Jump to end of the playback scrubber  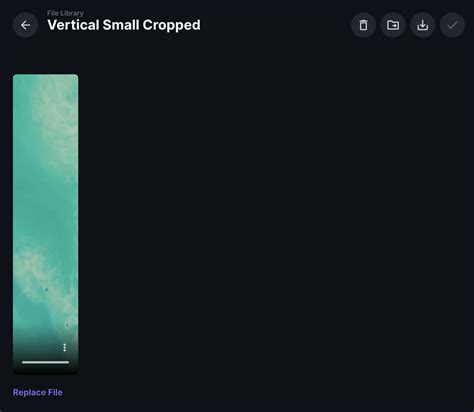point(68,362)
